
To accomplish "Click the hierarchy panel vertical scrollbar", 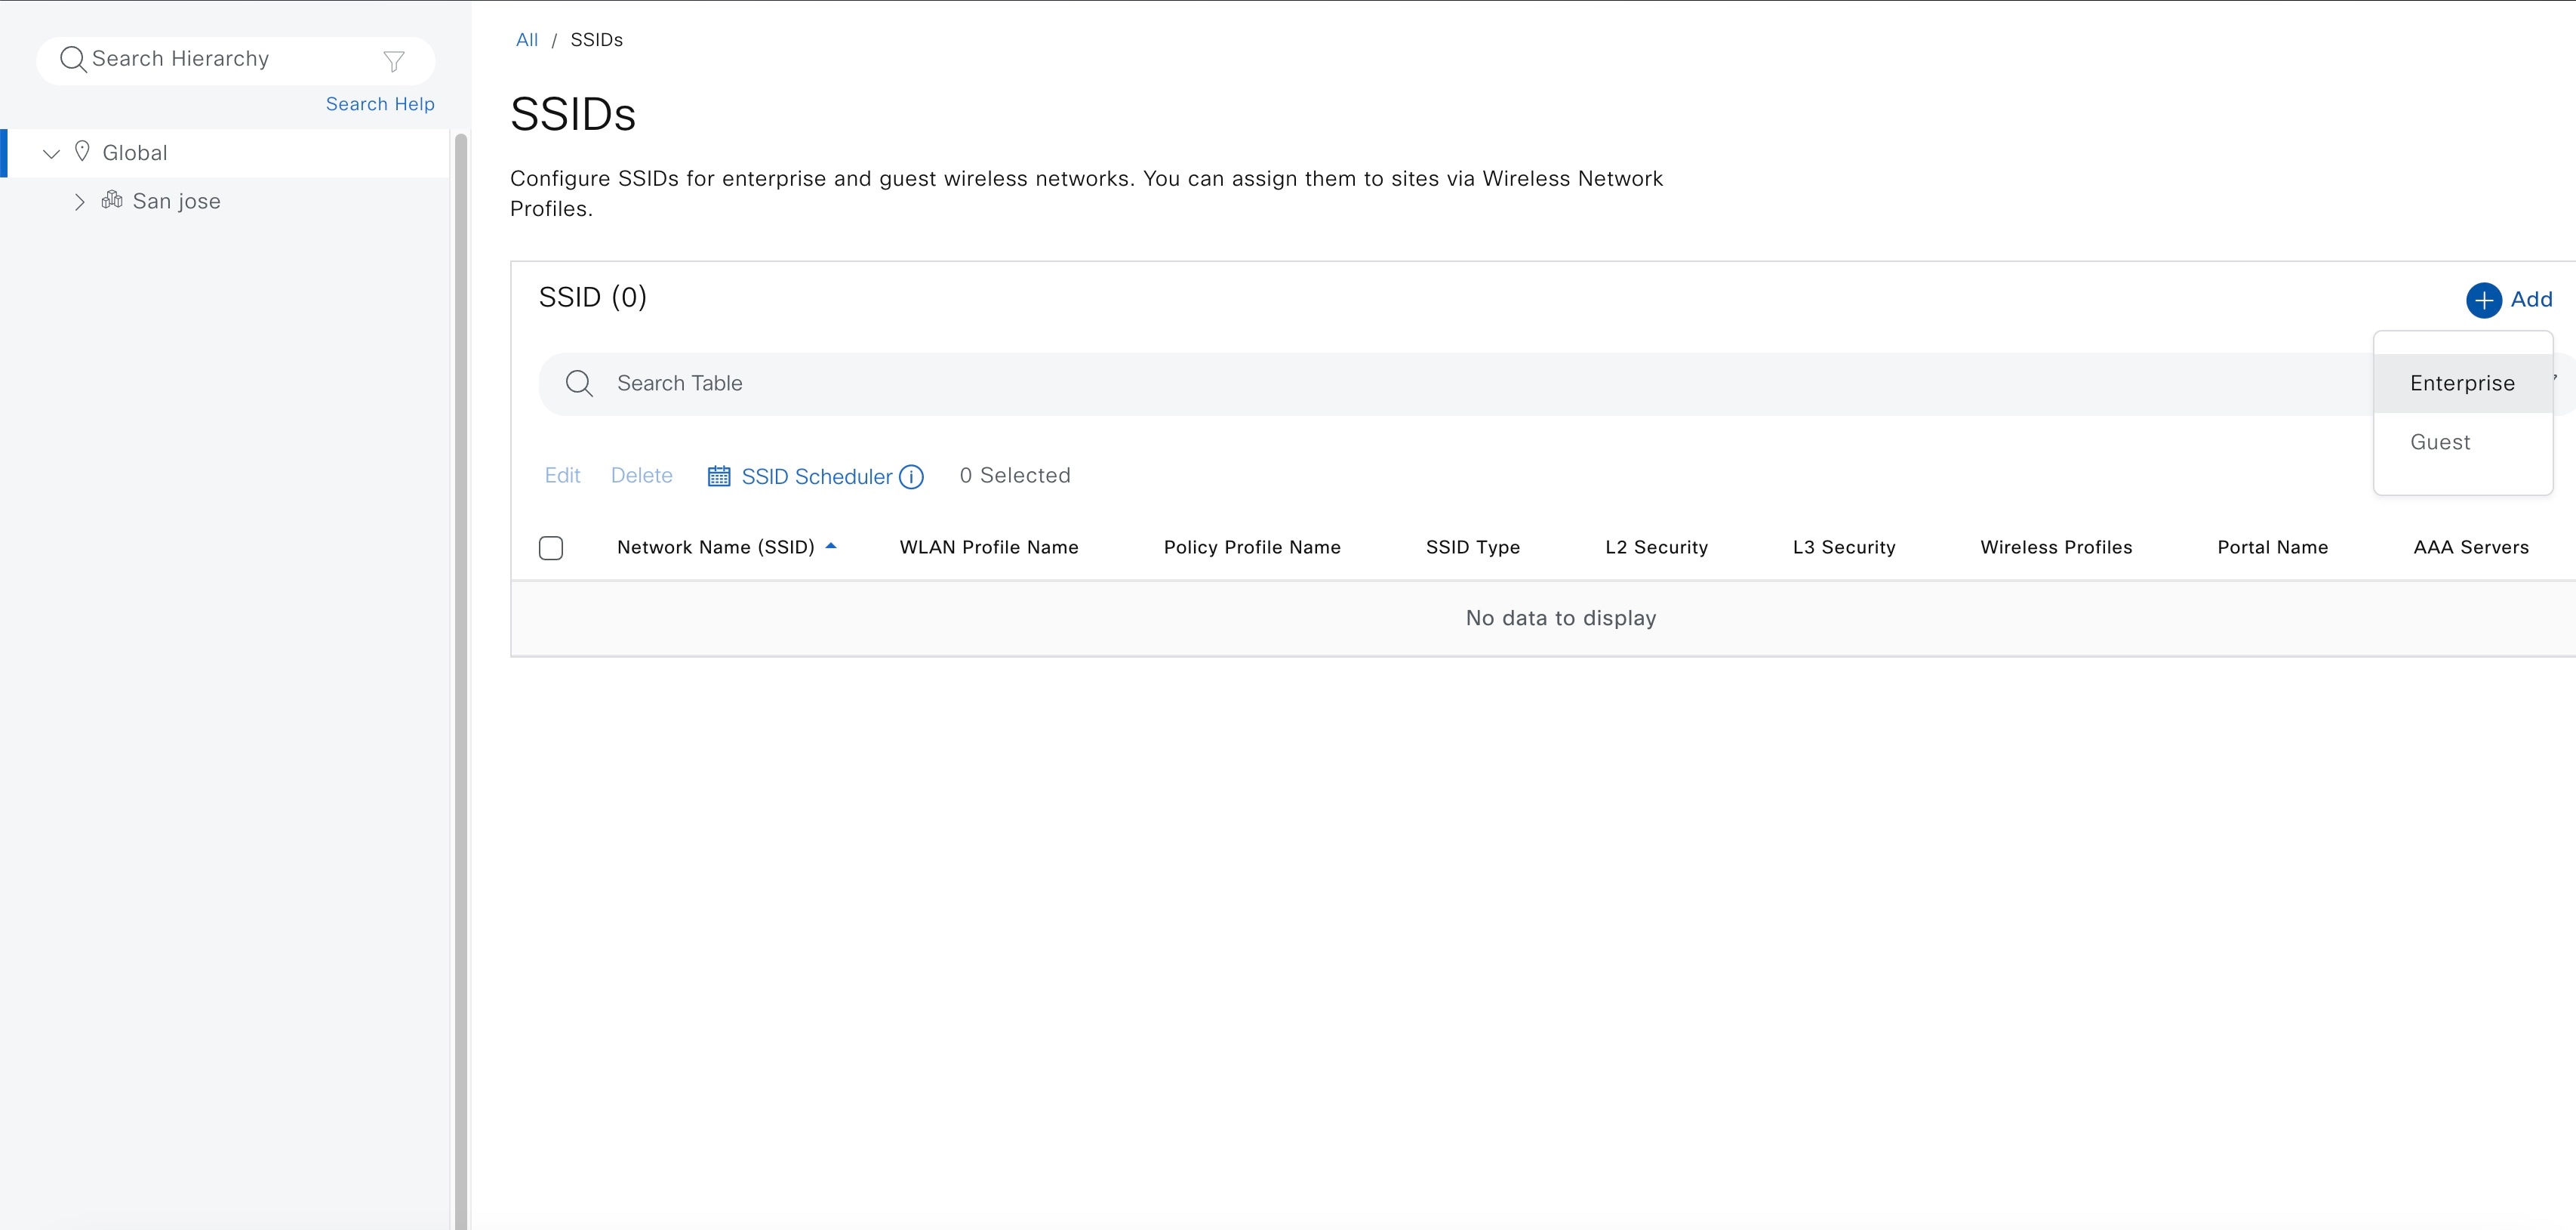I will click(x=461, y=680).
